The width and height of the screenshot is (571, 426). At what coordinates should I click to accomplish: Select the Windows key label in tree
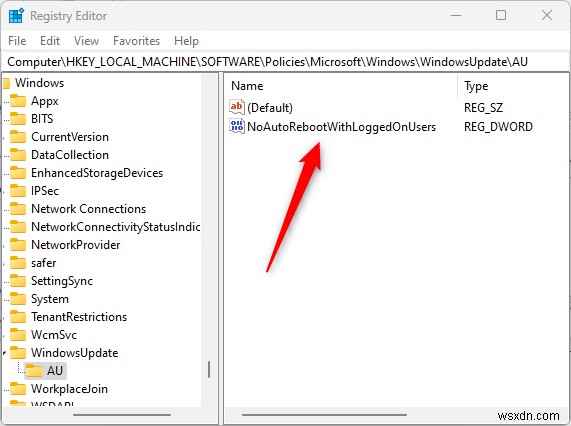(39, 83)
